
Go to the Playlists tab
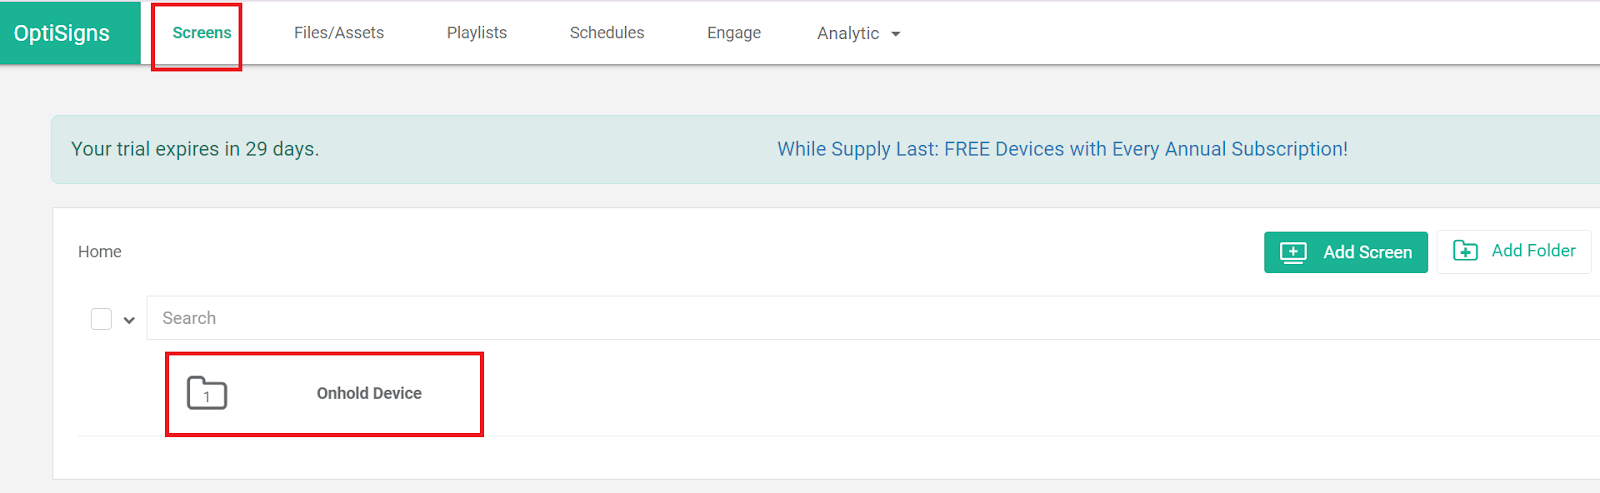pyautogui.click(x=477, y=33)
